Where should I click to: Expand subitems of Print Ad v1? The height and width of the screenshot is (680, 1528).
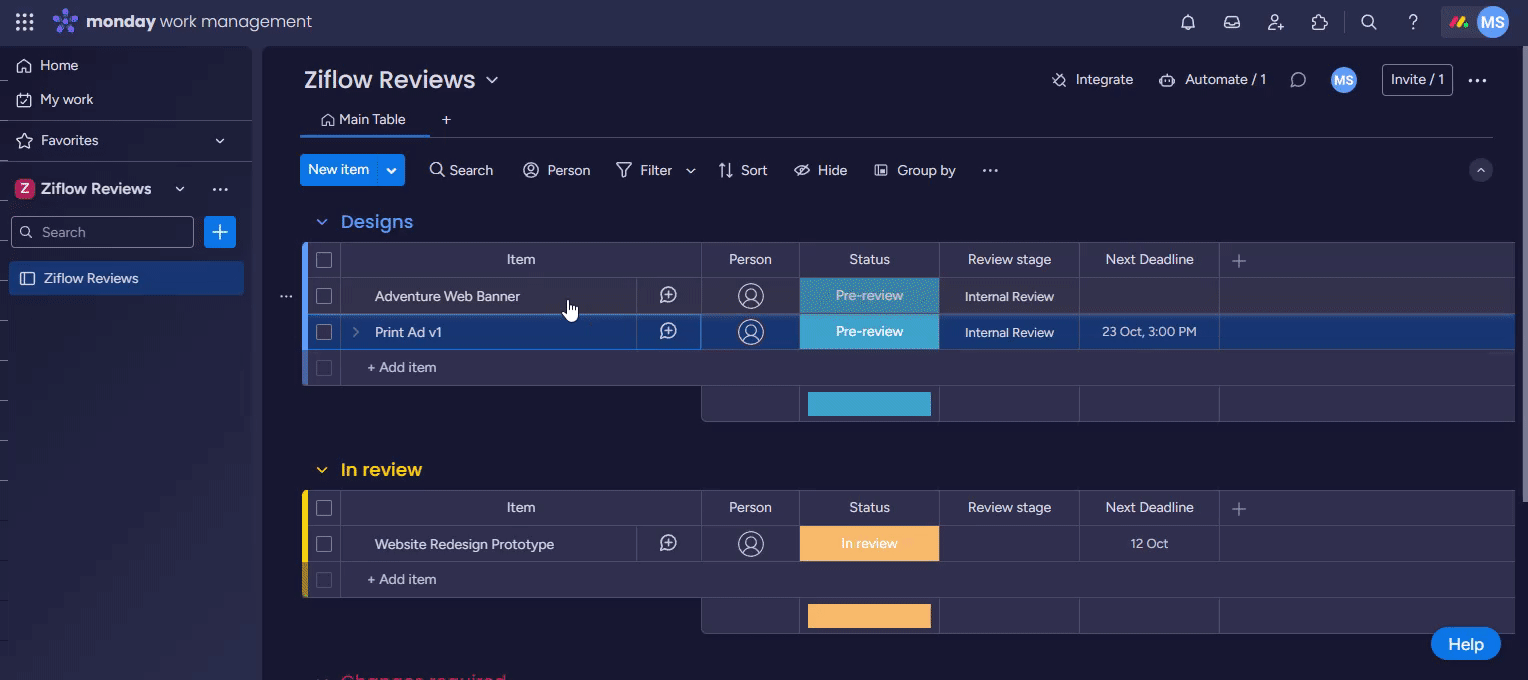[355, 332]
